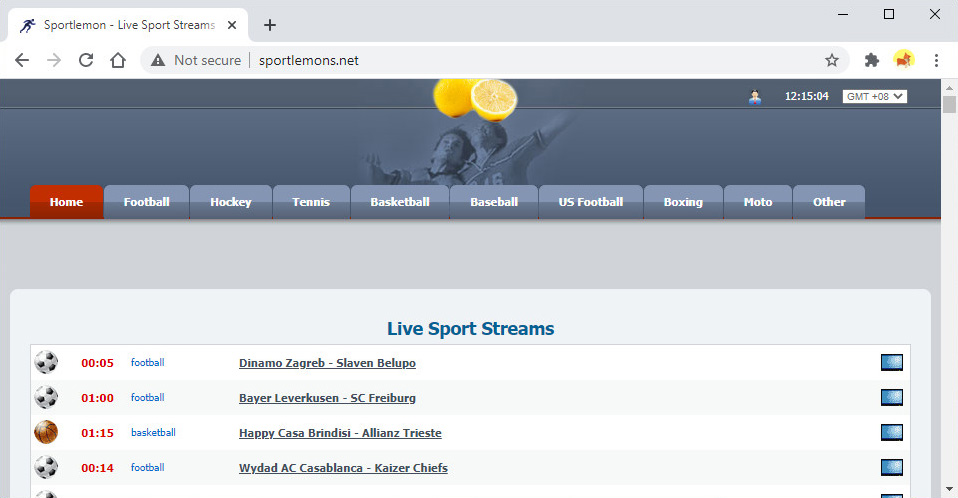
Task: Close the Sportlemon browser tab
Action: (232, 25)
